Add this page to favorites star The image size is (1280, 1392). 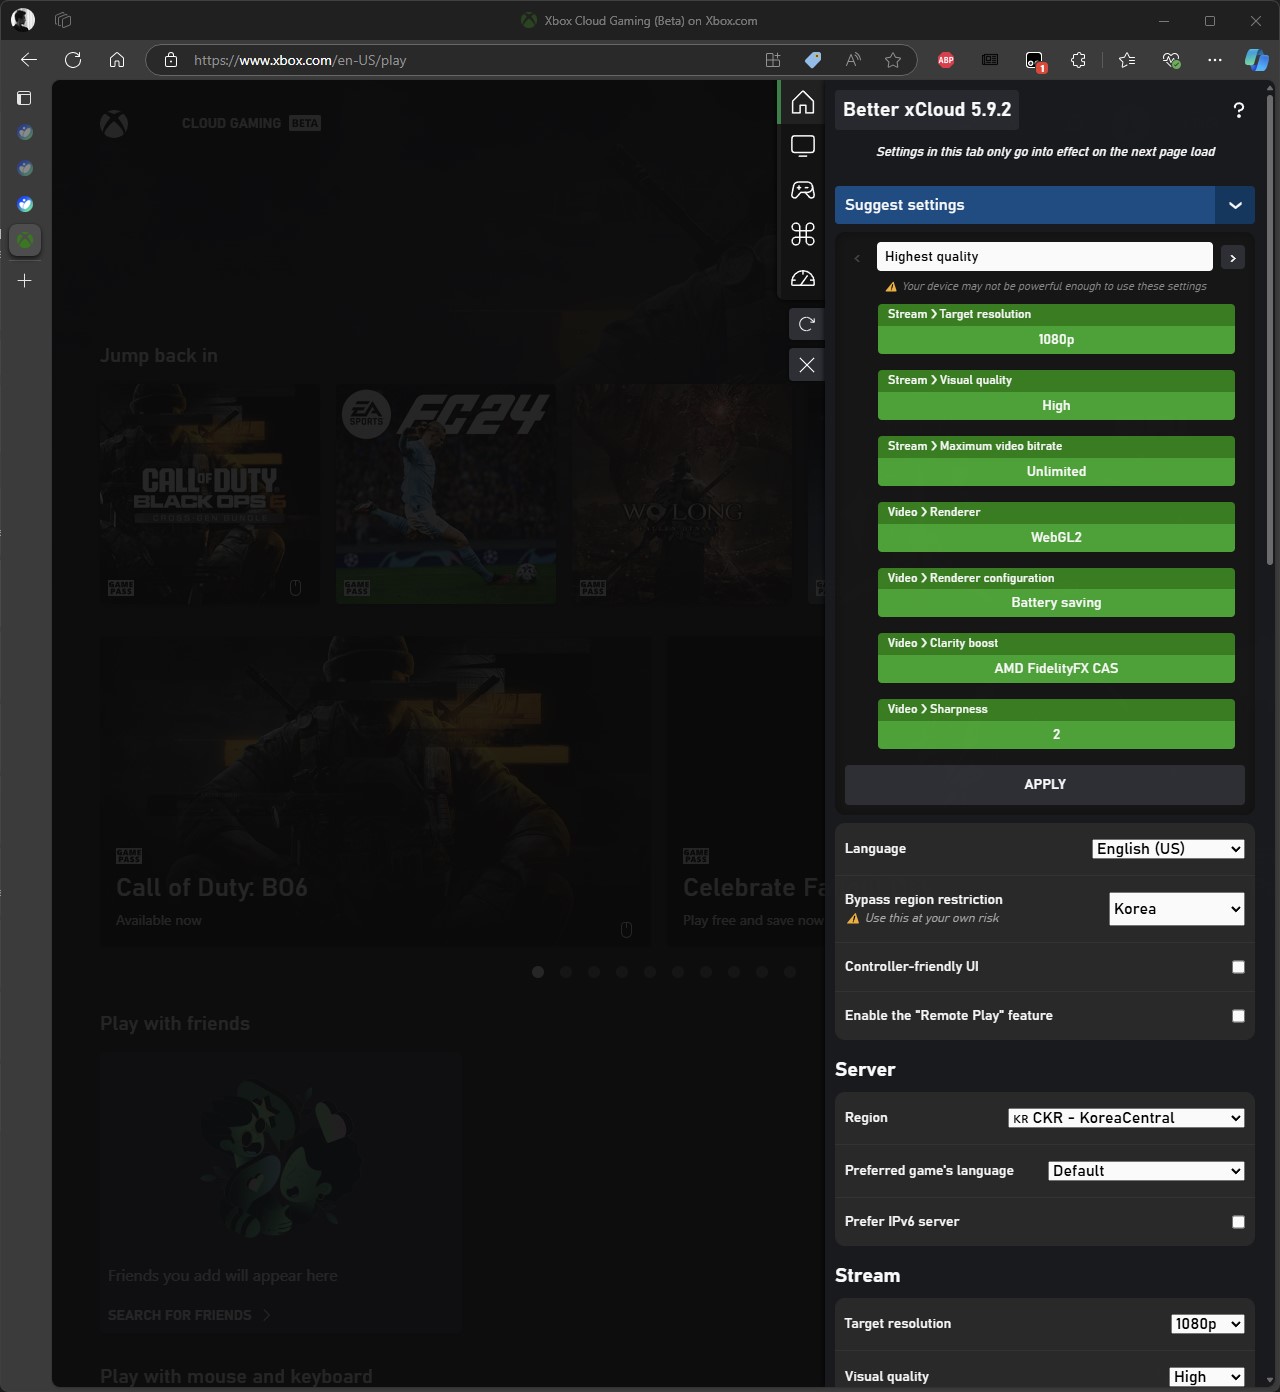pos(893,60)
